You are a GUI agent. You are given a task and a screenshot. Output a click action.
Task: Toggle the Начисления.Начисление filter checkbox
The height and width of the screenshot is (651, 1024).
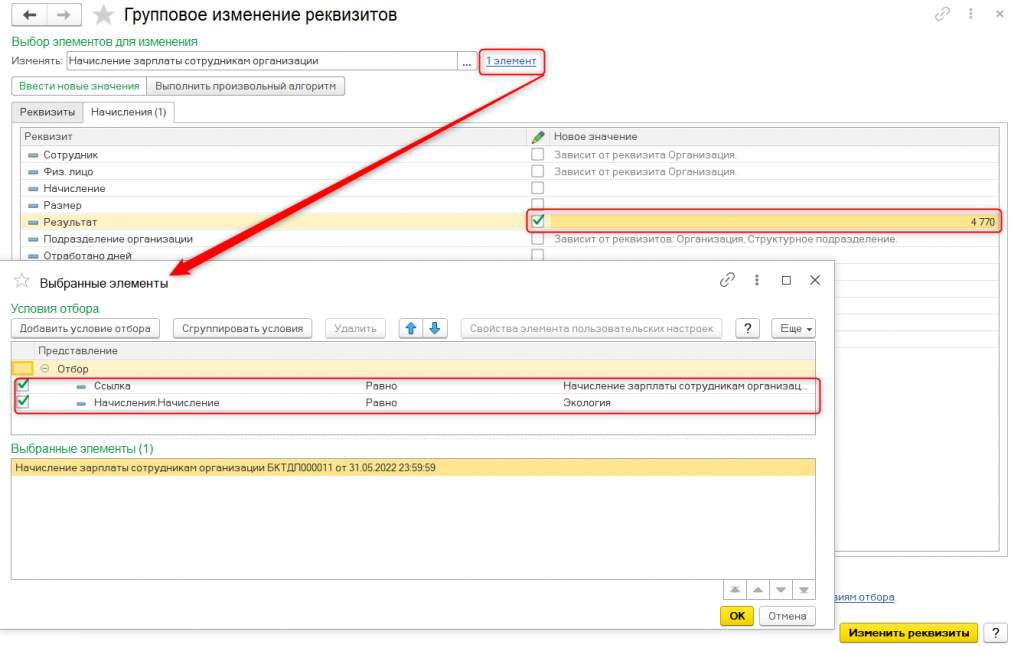pos(23,402)
